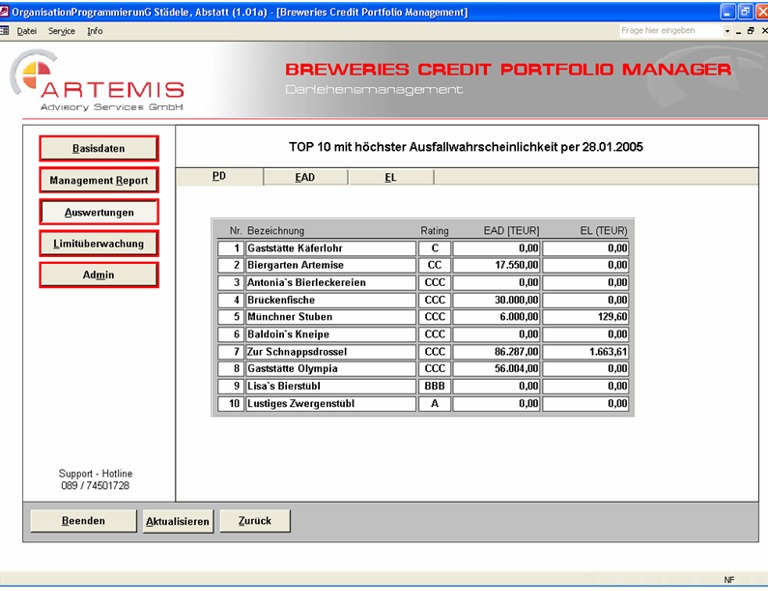Screen dimensions: 768x591
Task: Click the Artemis Advisory Services logo
Action: tap(97, 81)
